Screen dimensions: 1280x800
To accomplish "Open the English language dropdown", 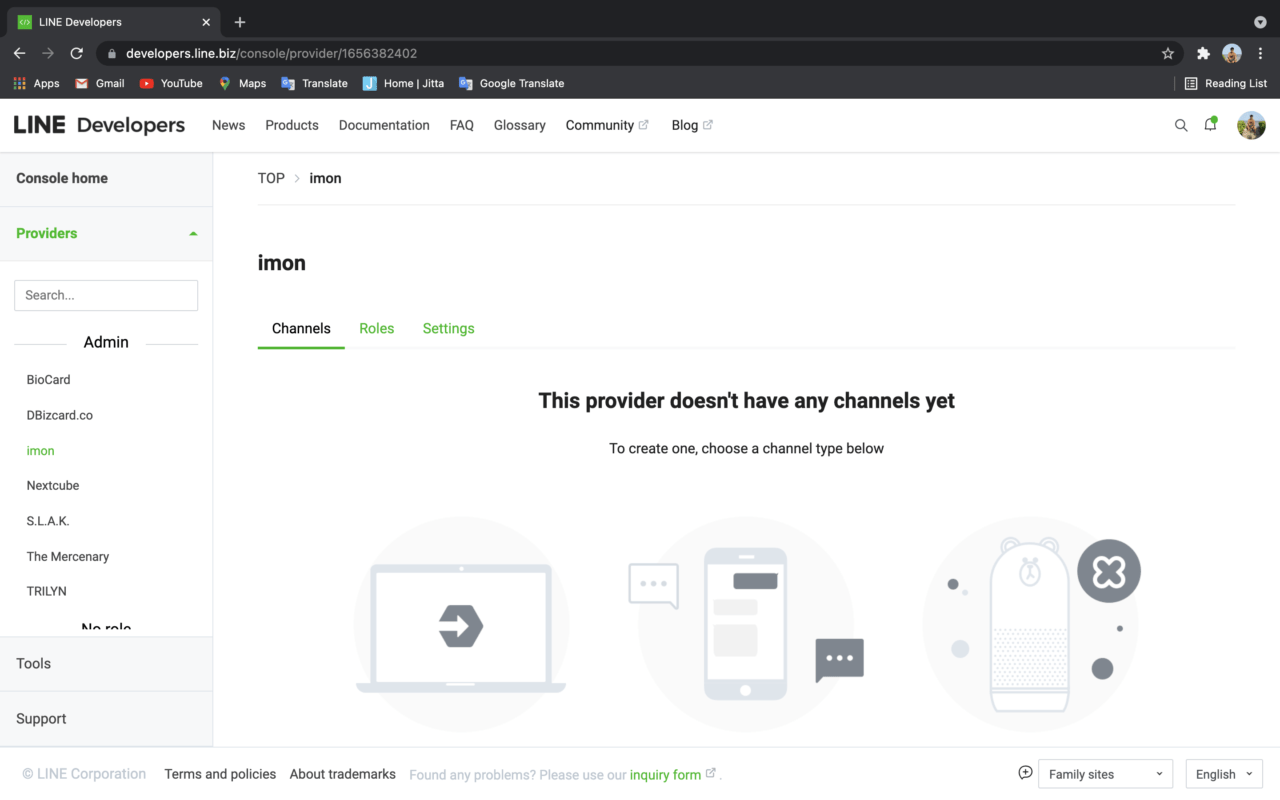I will tap(1223, 774).
